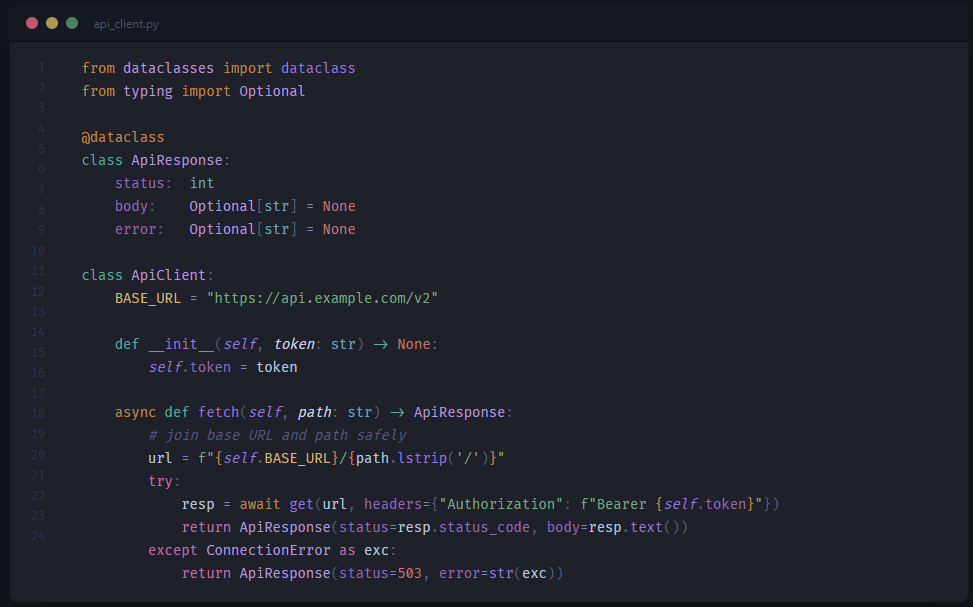Select the token parameter on line 15
The image size is (973, 607).
pyautogui.click(x=294, y=344)
